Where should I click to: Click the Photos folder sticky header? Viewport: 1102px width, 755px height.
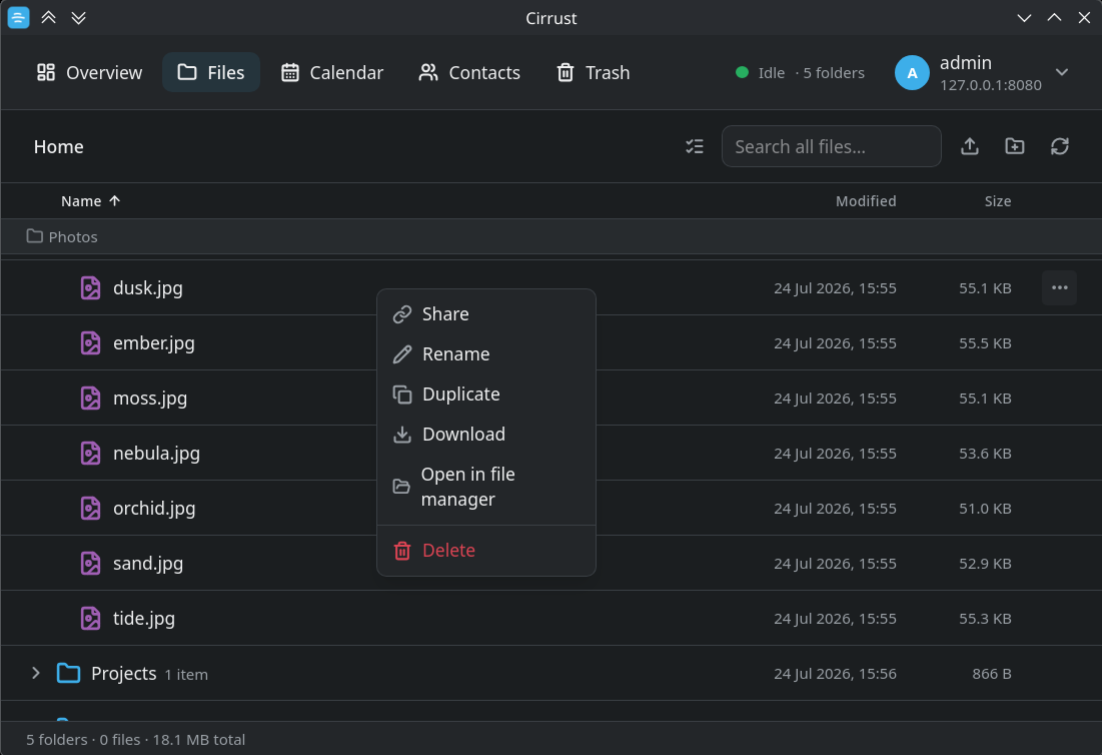551,236
